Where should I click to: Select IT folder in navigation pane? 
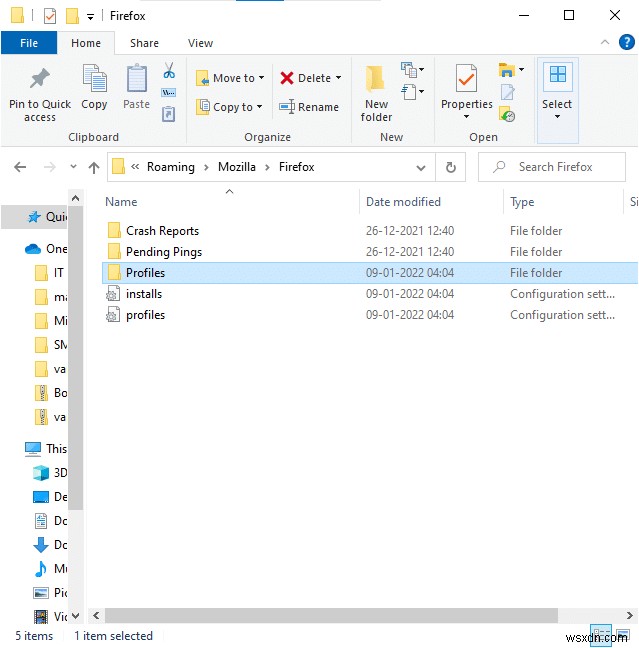[50, 273]
